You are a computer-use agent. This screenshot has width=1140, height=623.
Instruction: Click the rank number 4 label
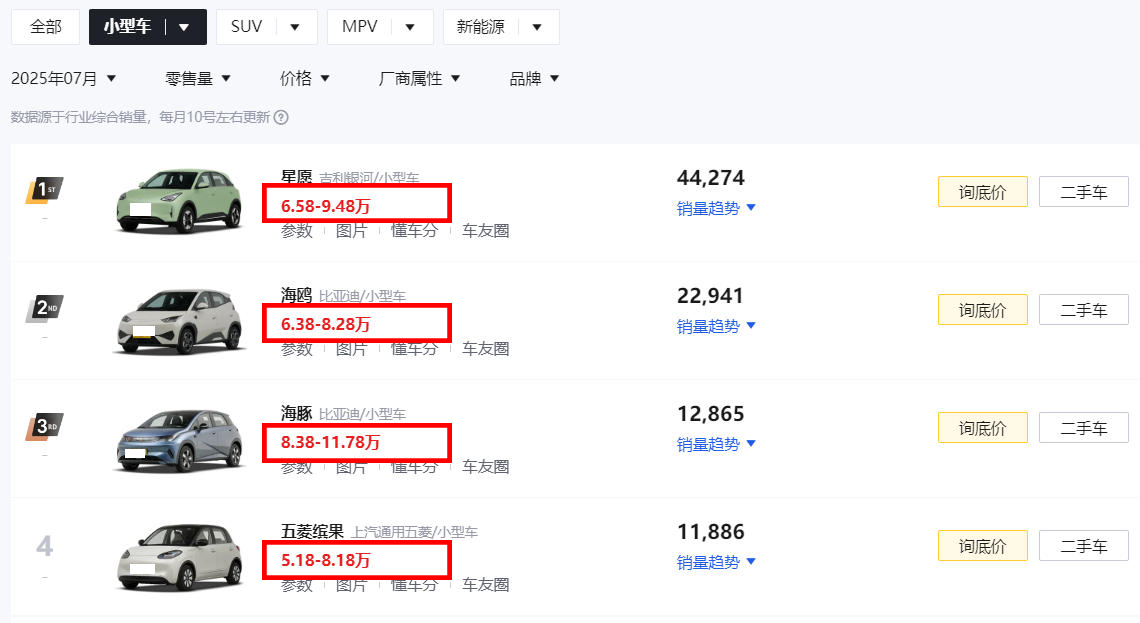point(44,545)
